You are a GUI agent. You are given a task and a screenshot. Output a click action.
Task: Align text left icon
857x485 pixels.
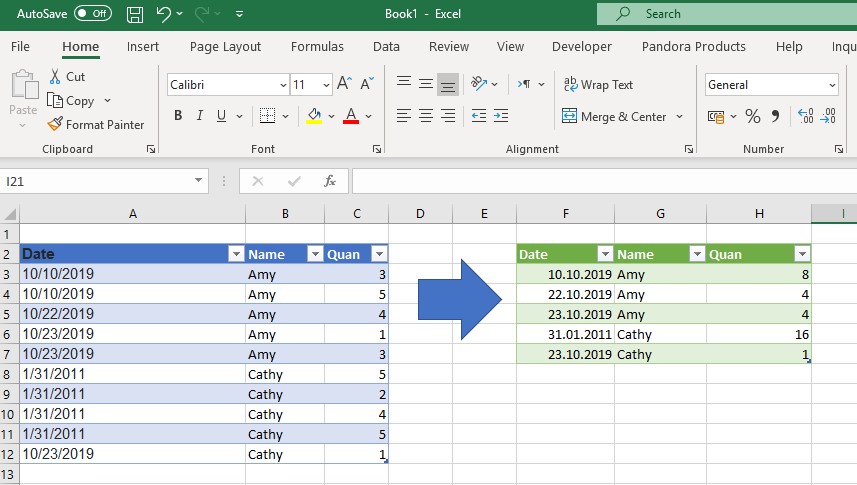click(x=404, y=115)
